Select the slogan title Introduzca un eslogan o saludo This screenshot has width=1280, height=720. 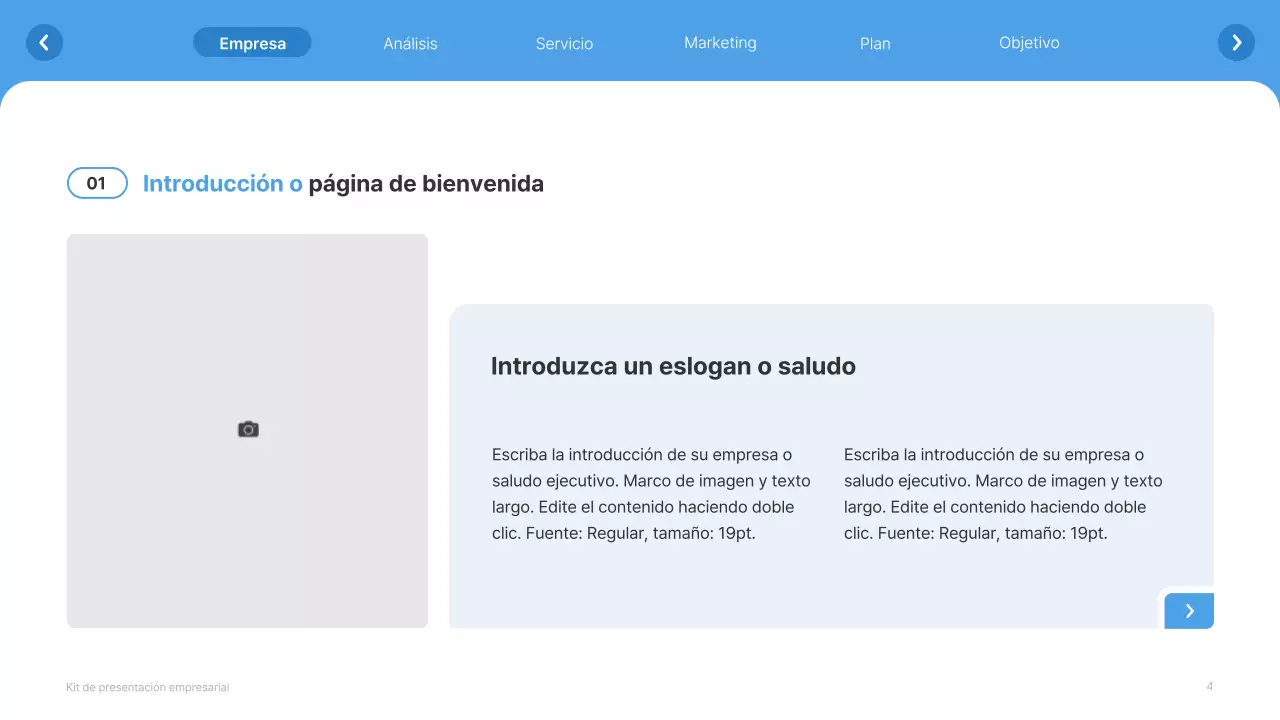(x=673, y=365)
